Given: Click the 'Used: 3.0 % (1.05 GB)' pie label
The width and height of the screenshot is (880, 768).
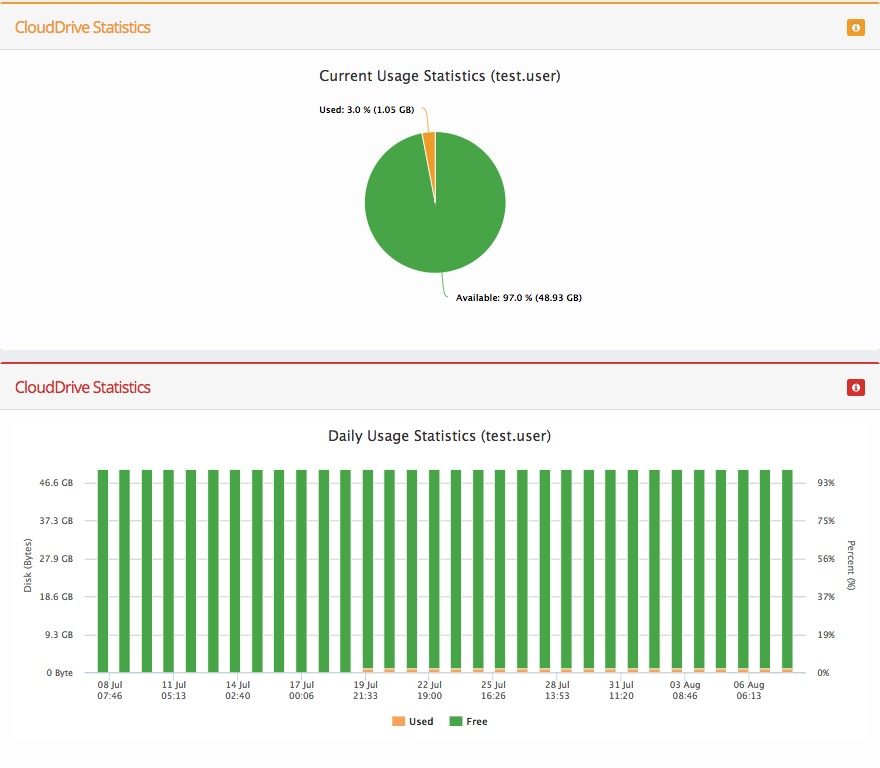Looking at the screenshot, I should pyautogui.click(x=366, y=110).
